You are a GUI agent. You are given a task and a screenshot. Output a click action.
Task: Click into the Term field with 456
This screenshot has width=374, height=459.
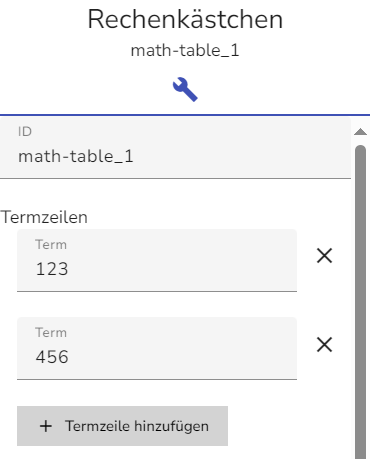pyautogui.click(x=157, y=348)
